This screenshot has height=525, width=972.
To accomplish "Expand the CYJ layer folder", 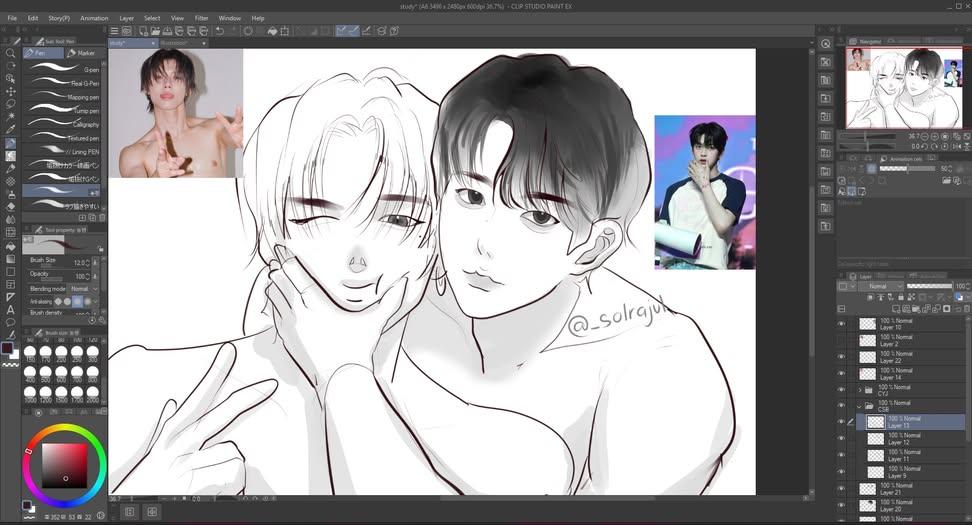I will click(x=860, y=390).
